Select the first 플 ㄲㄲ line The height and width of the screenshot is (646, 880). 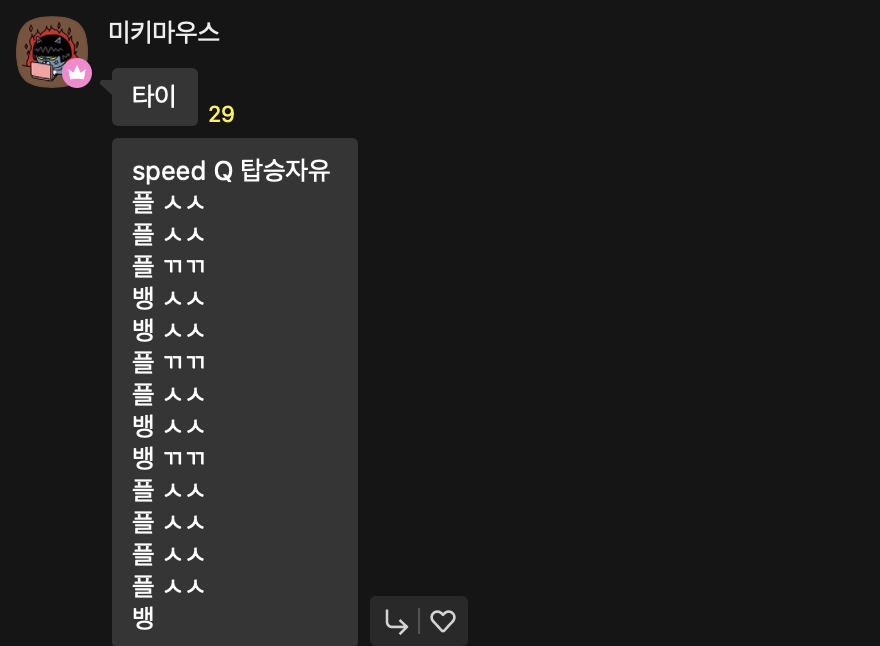pos(168,266)
